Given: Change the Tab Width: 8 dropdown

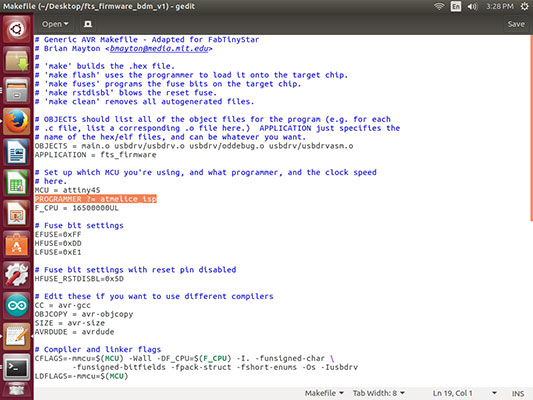Looking at the screenshot, I should [379, 393].
